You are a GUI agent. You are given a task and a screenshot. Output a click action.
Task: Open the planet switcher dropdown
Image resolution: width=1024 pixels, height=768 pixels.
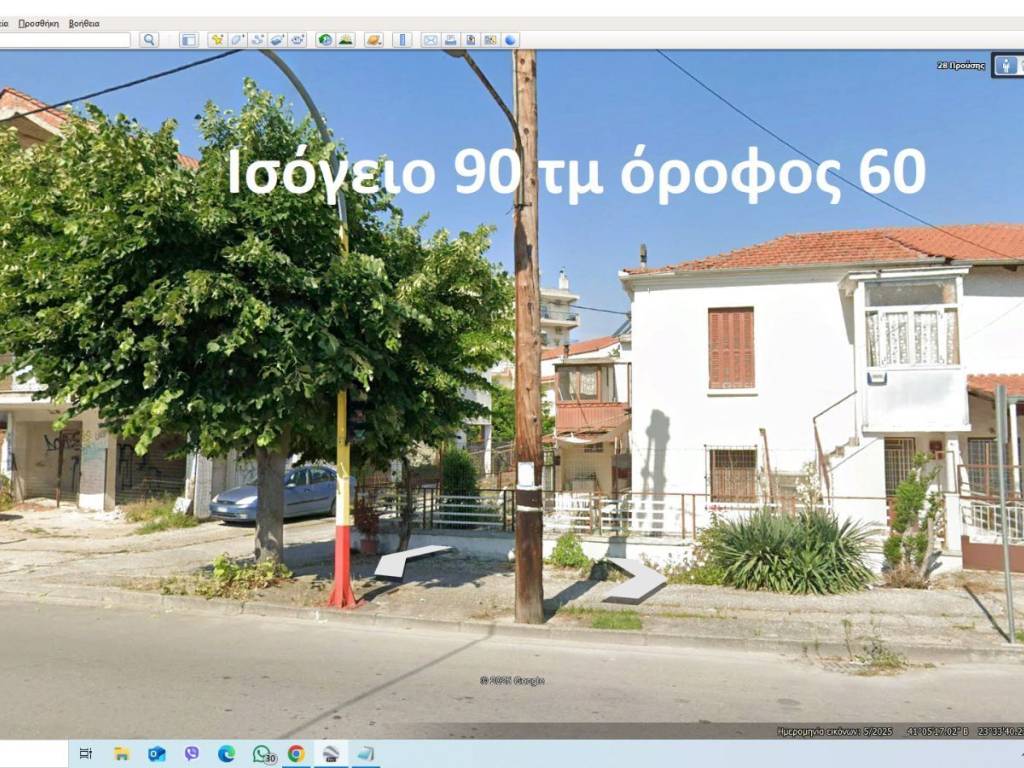pyautogui.click(x=373, y=40)
